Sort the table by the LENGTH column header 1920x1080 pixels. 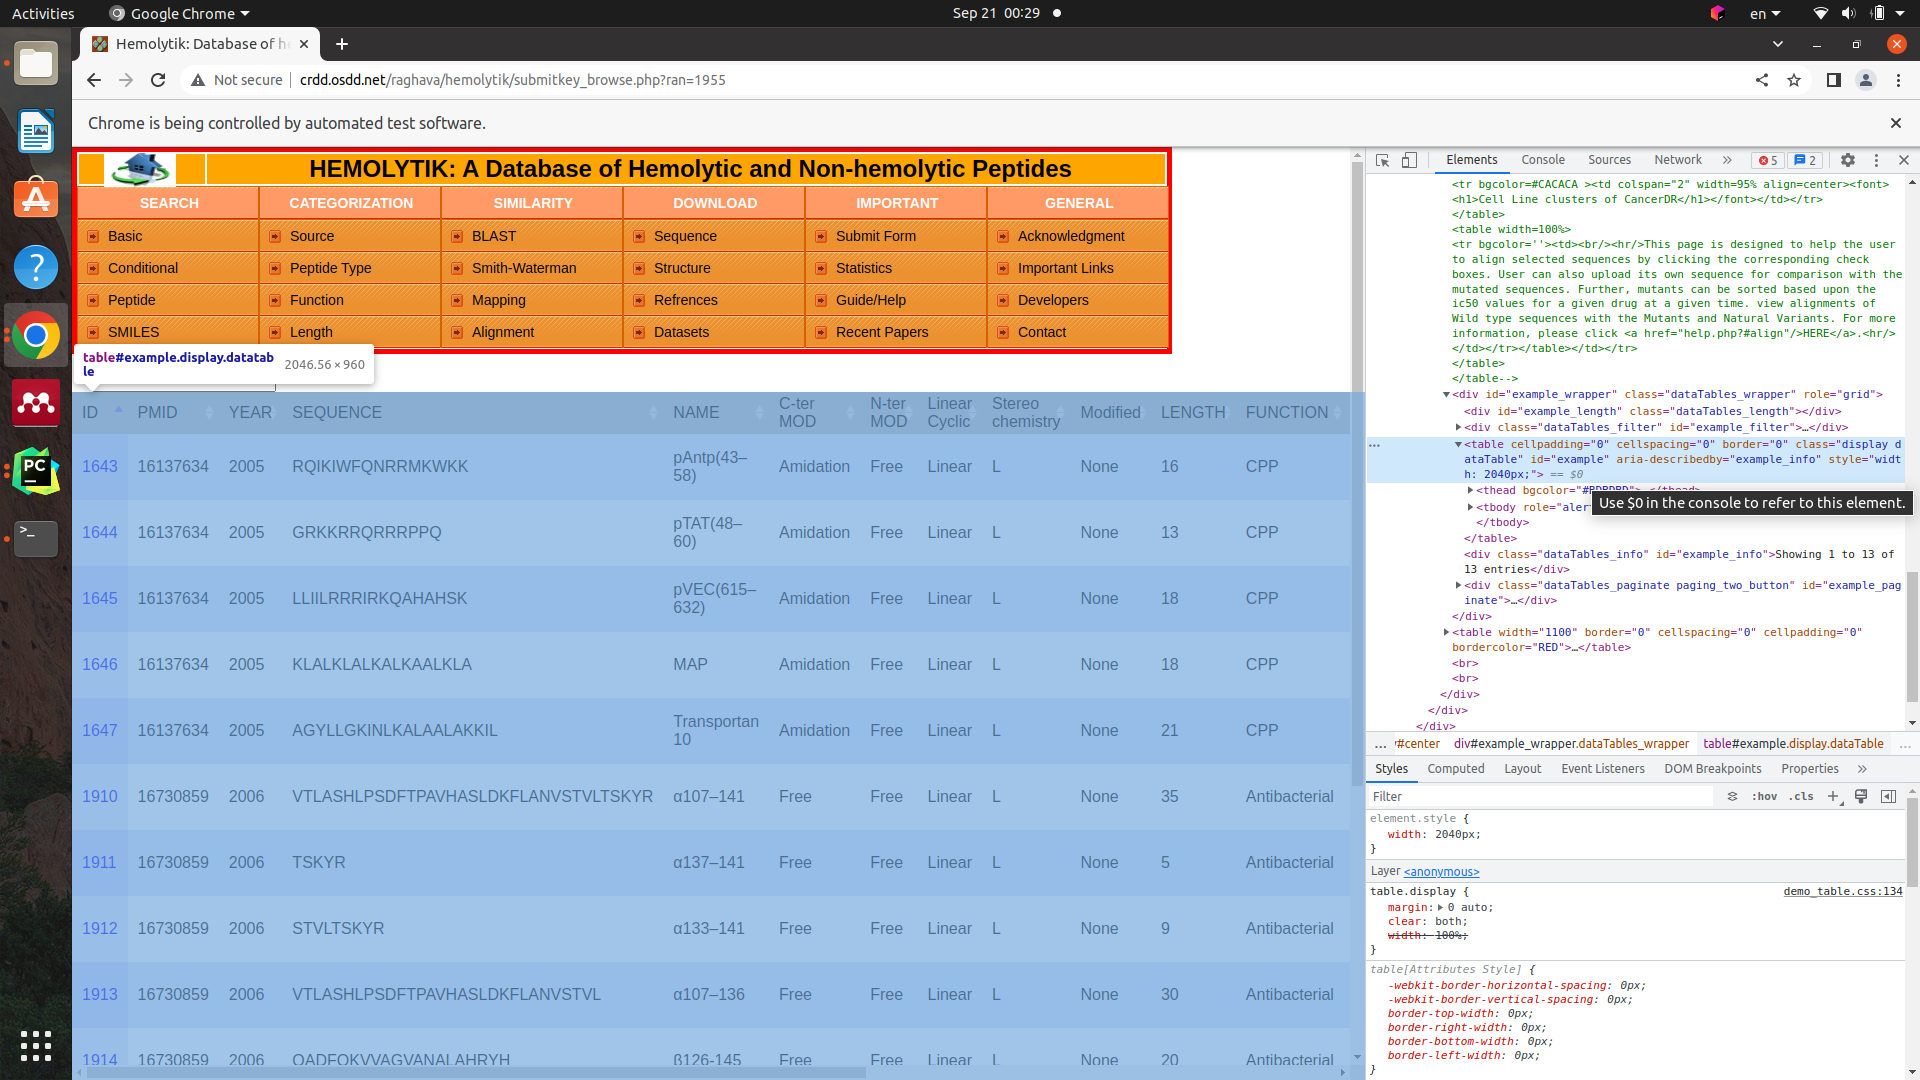pos(1193,412)
